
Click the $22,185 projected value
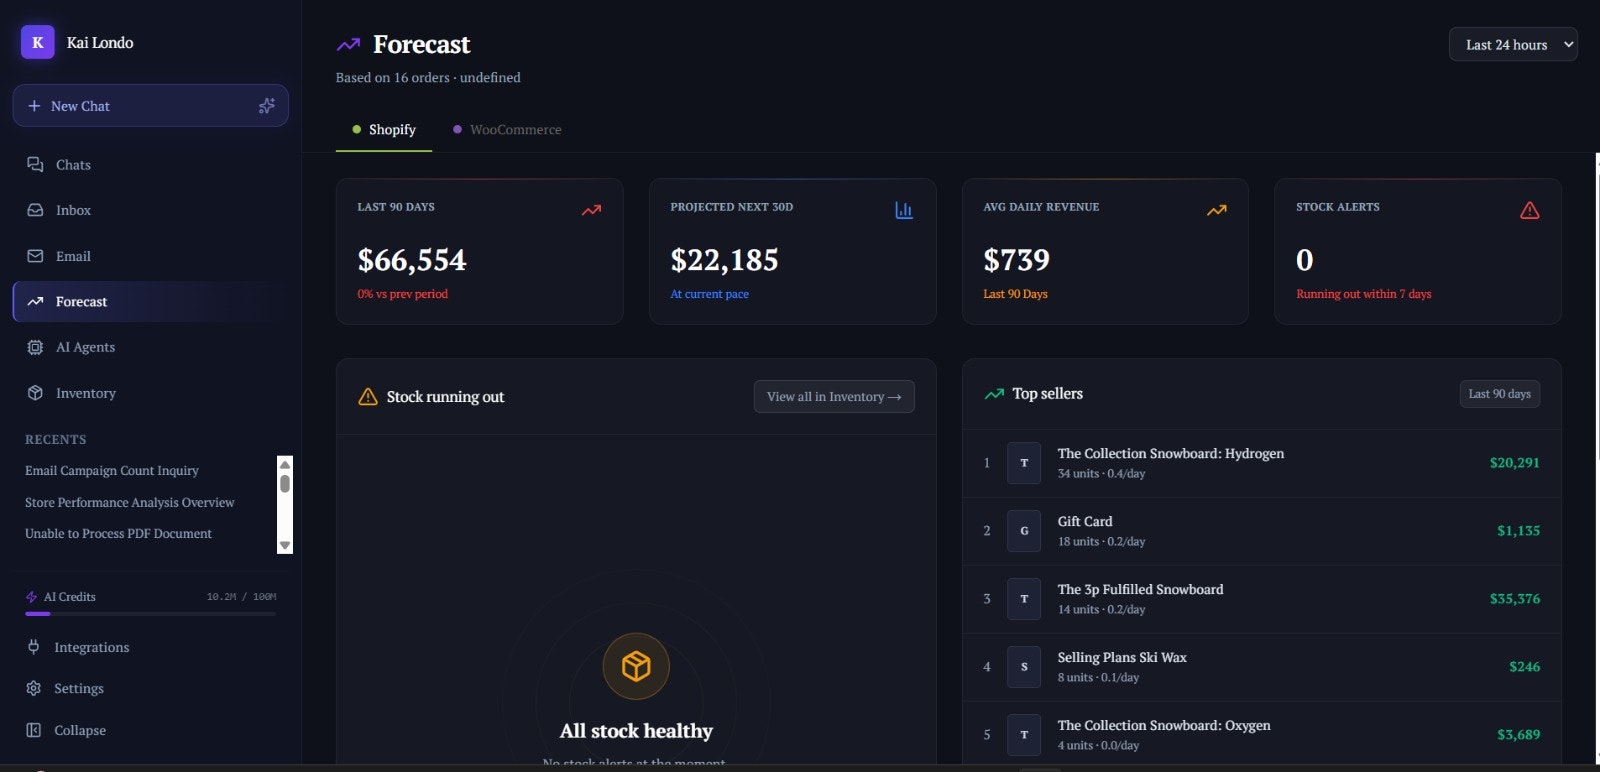point(724,260)
